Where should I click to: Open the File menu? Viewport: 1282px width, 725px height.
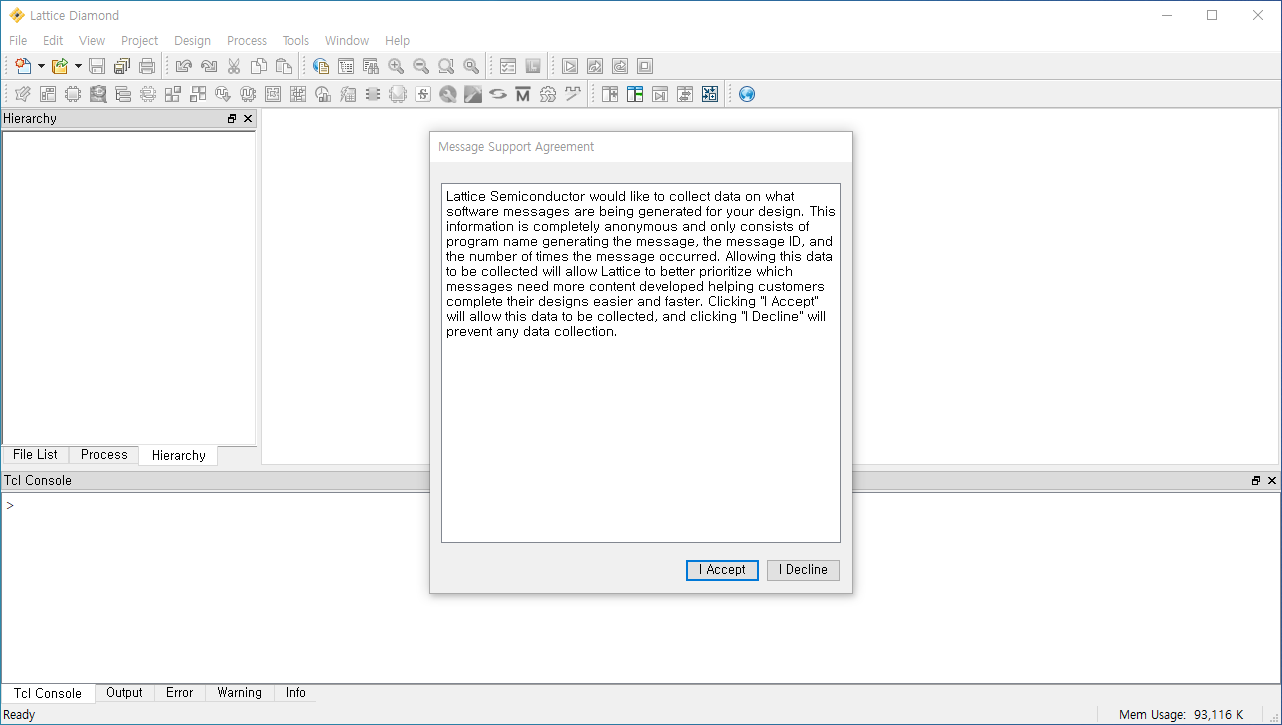click(18, 40)
